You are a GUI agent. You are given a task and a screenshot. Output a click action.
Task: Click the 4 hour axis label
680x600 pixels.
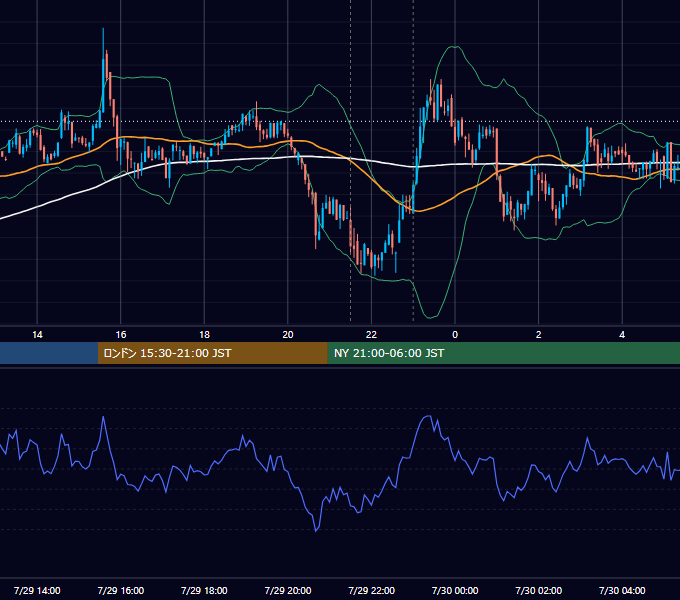click(622, 335)
